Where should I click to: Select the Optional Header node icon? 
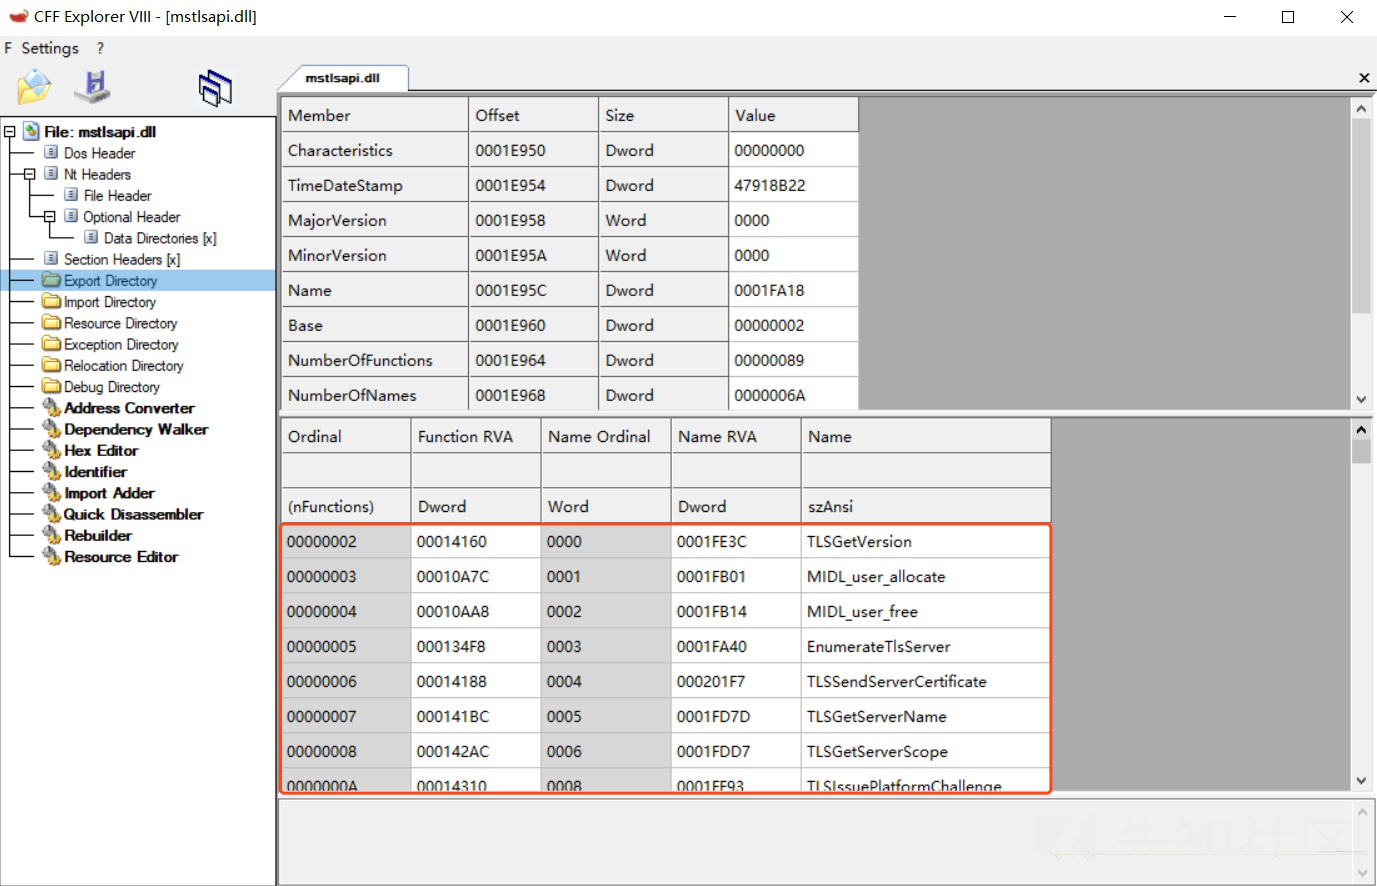(71, 216)
